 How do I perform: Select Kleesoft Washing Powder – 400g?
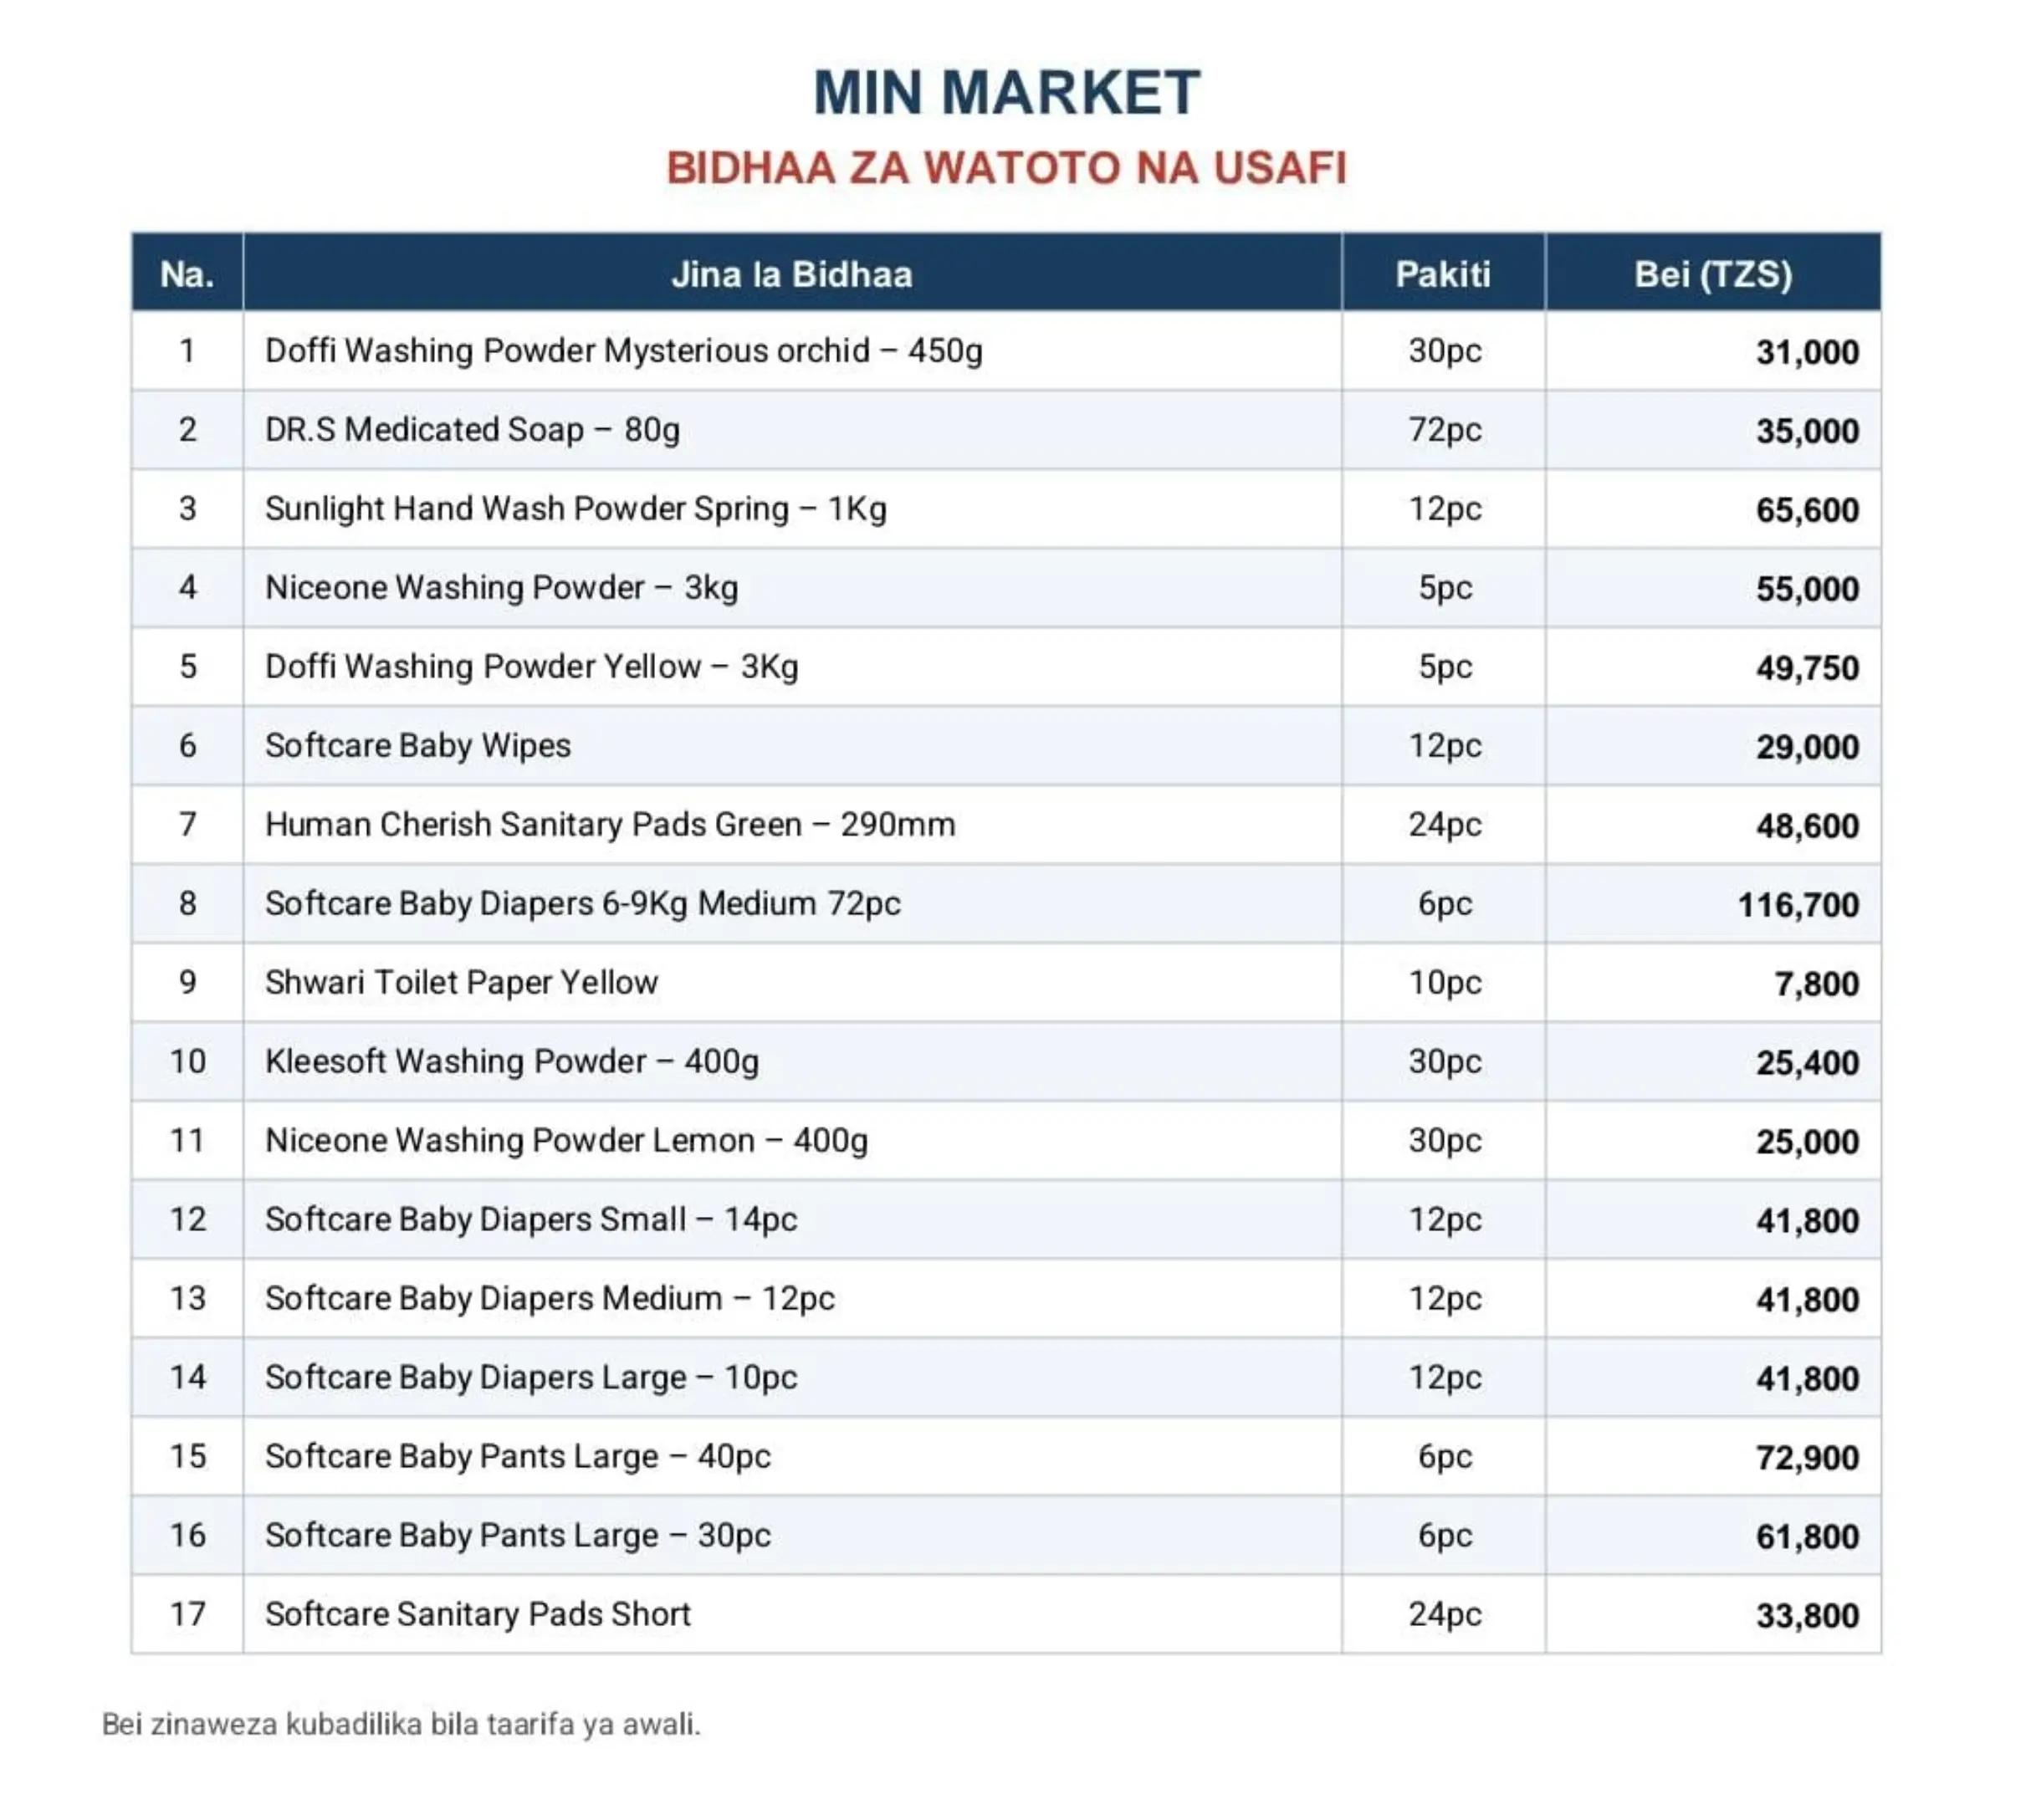(x=511, y=1062)
